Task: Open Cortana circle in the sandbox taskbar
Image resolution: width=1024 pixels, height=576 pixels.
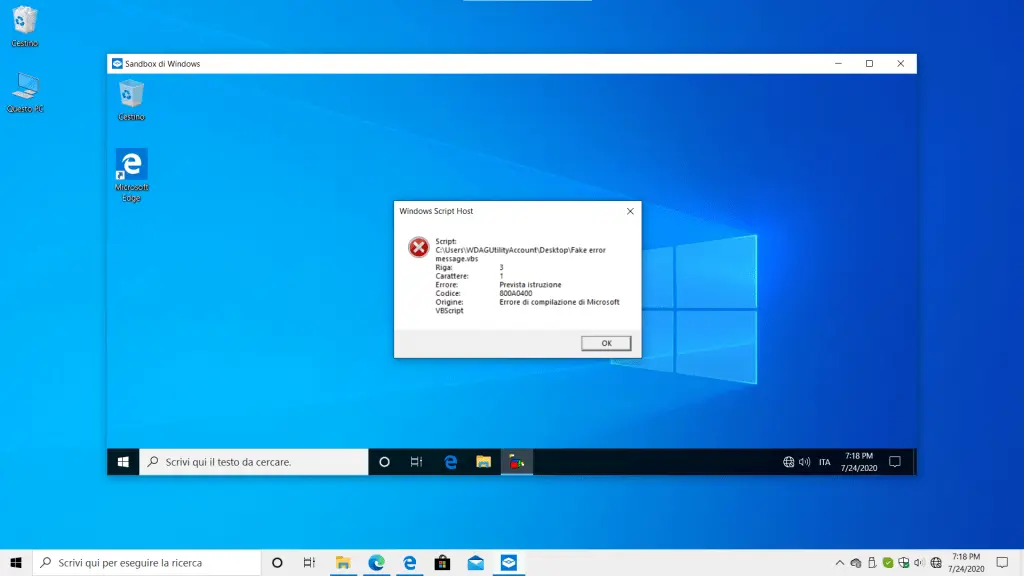Action: coord(384,462)
